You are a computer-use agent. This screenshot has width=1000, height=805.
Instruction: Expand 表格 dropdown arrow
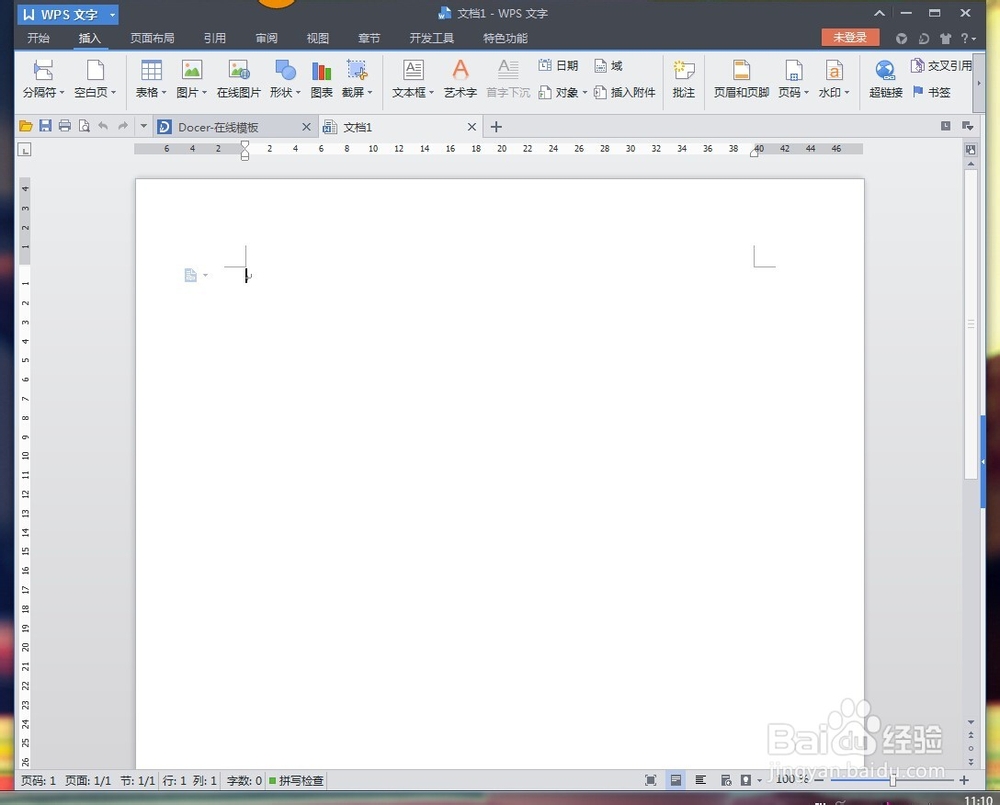point(164,92)
